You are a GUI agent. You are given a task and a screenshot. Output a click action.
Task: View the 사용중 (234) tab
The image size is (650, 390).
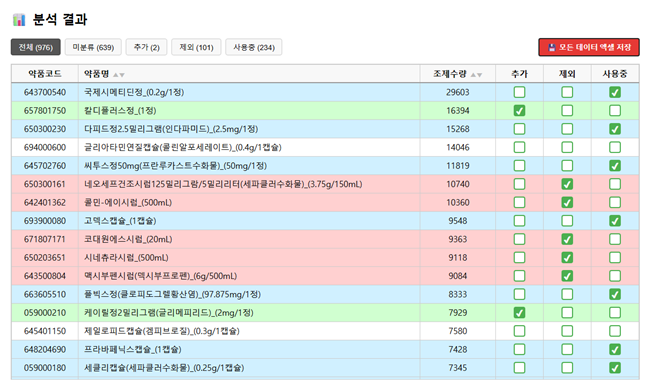[x=254, y=47]
